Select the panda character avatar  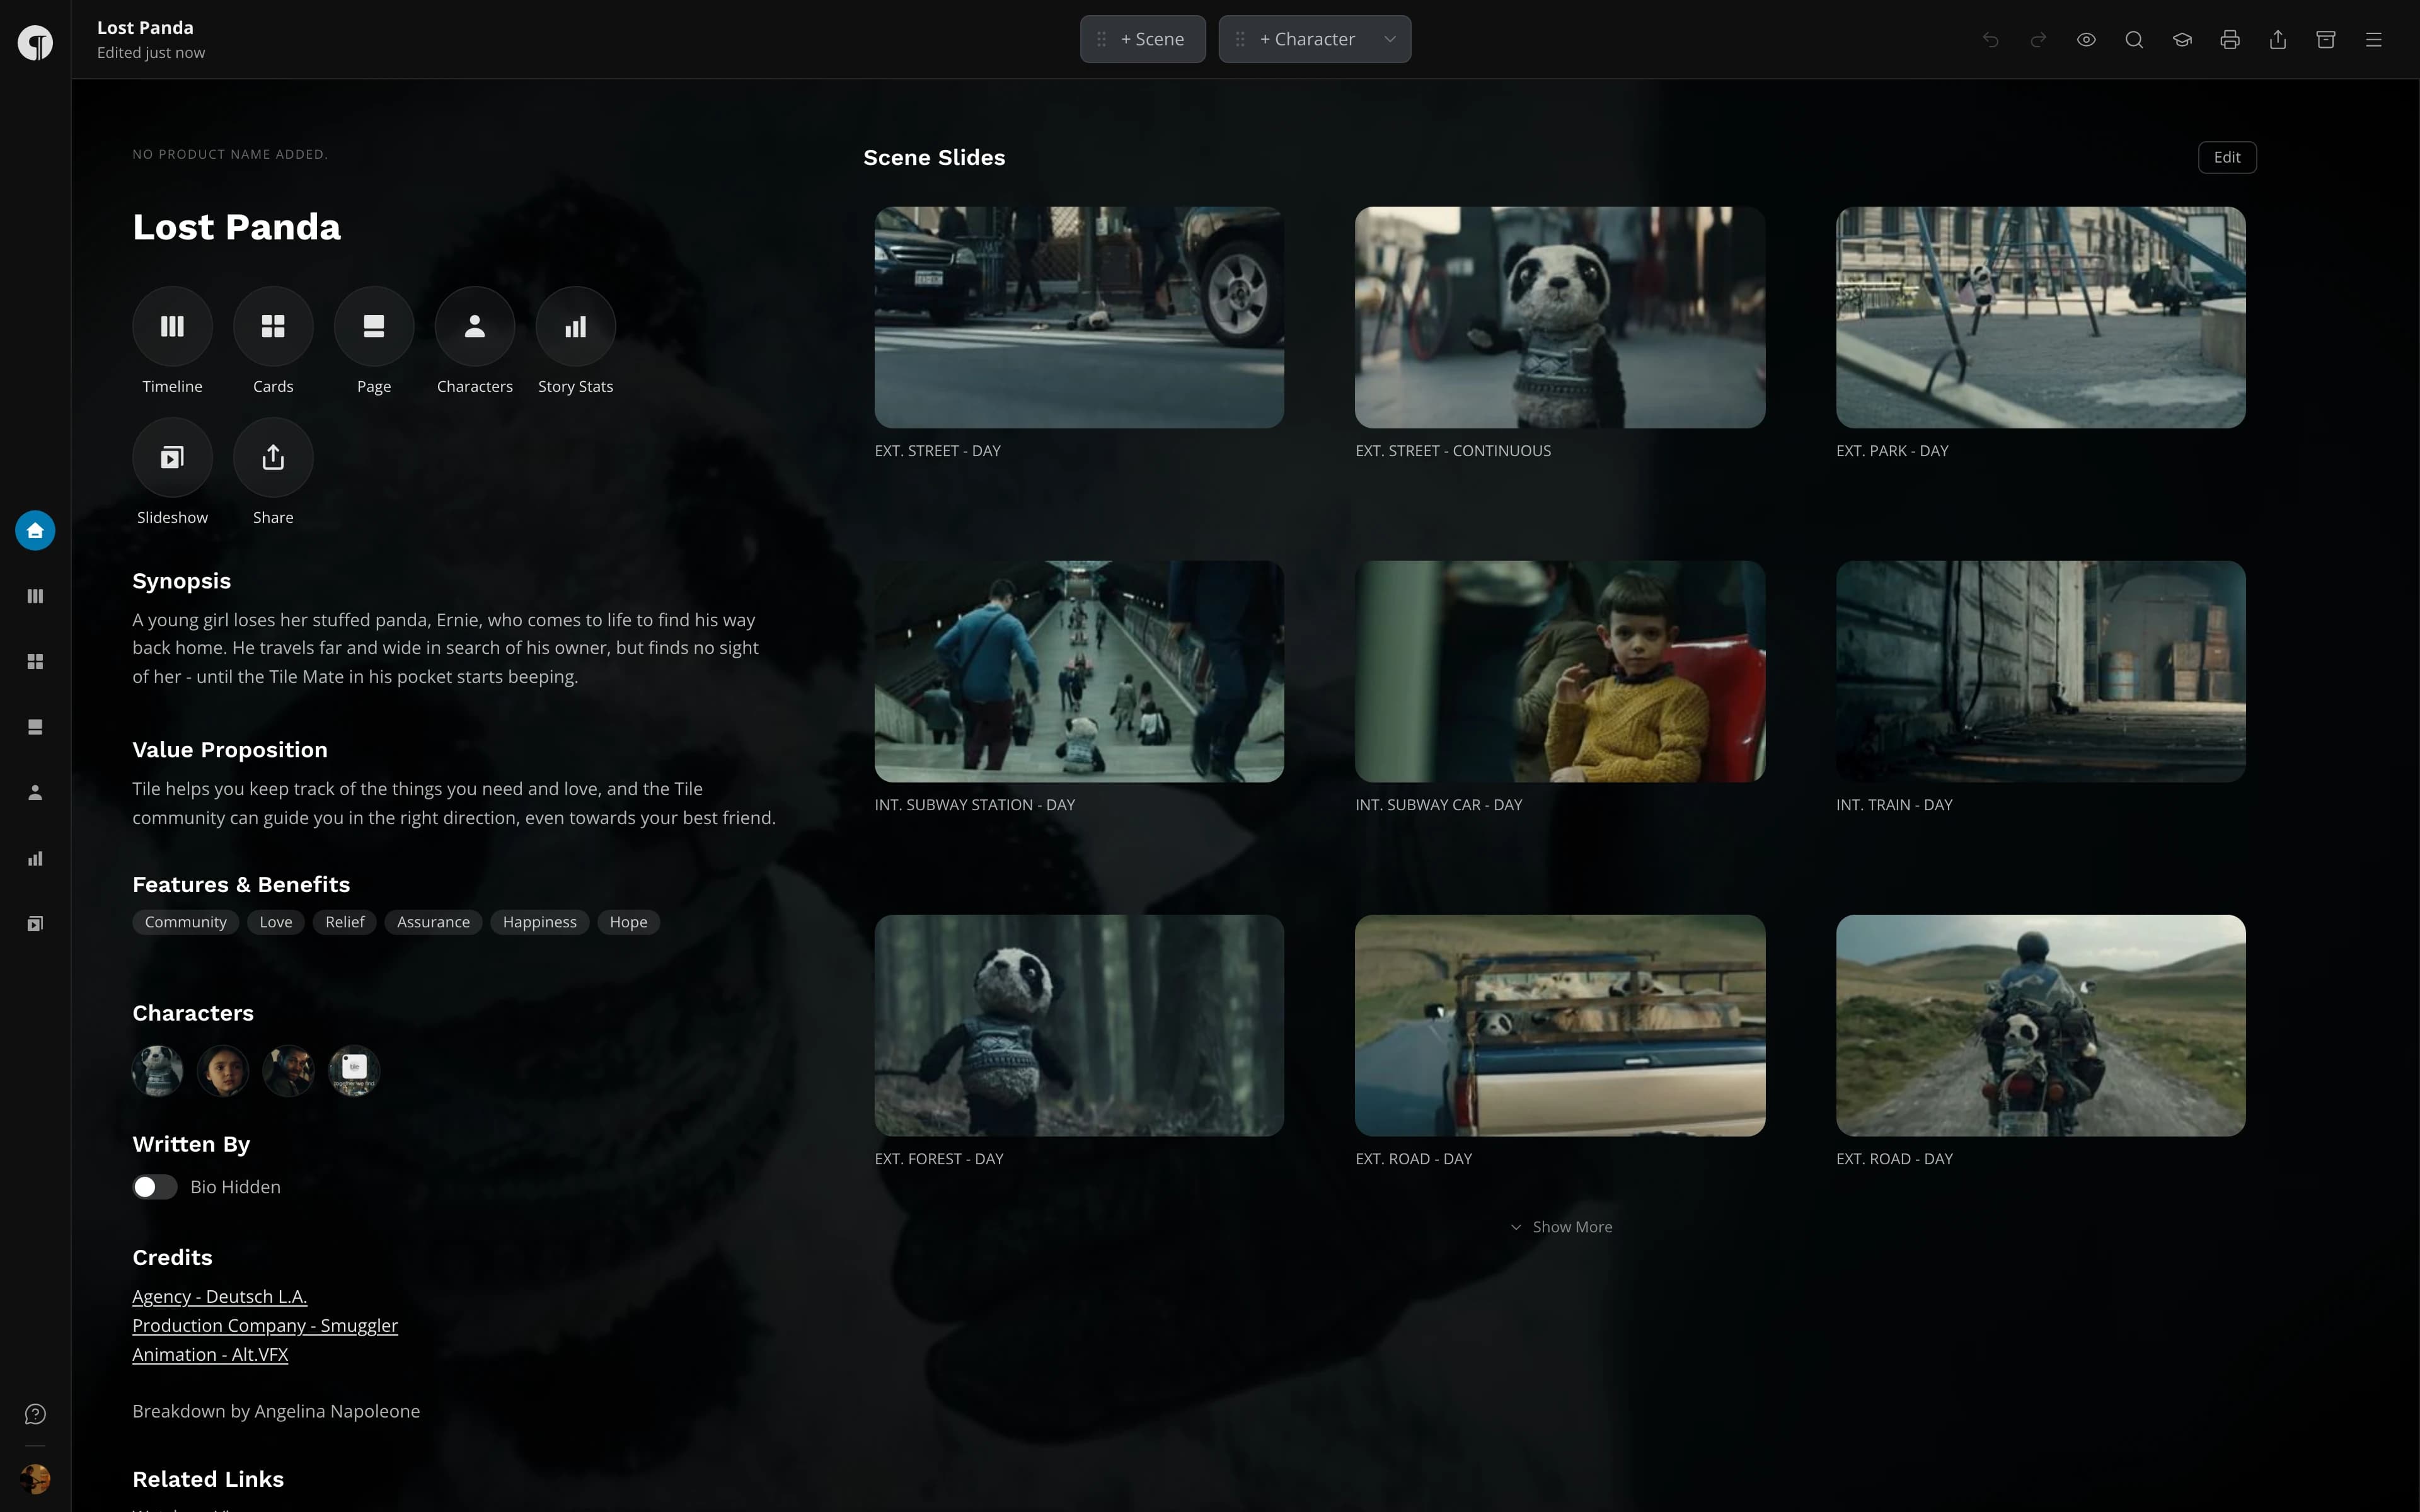(x=158, y=1070)
